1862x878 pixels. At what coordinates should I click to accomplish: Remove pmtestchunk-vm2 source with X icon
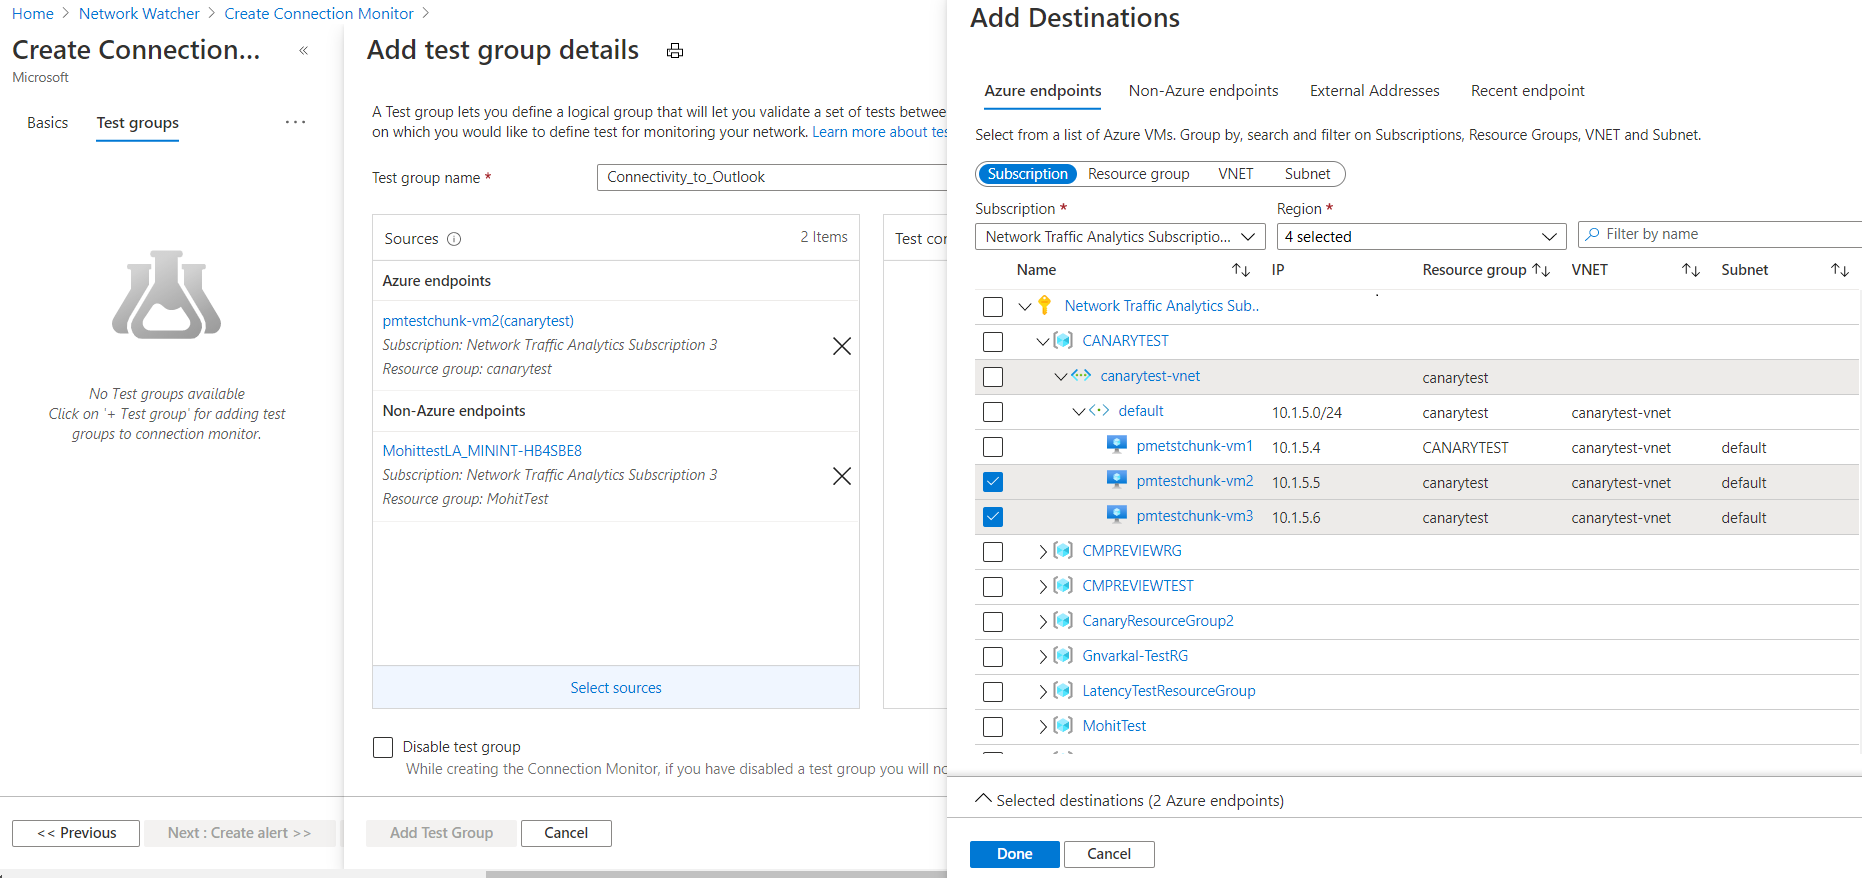(x=842, y=346)
